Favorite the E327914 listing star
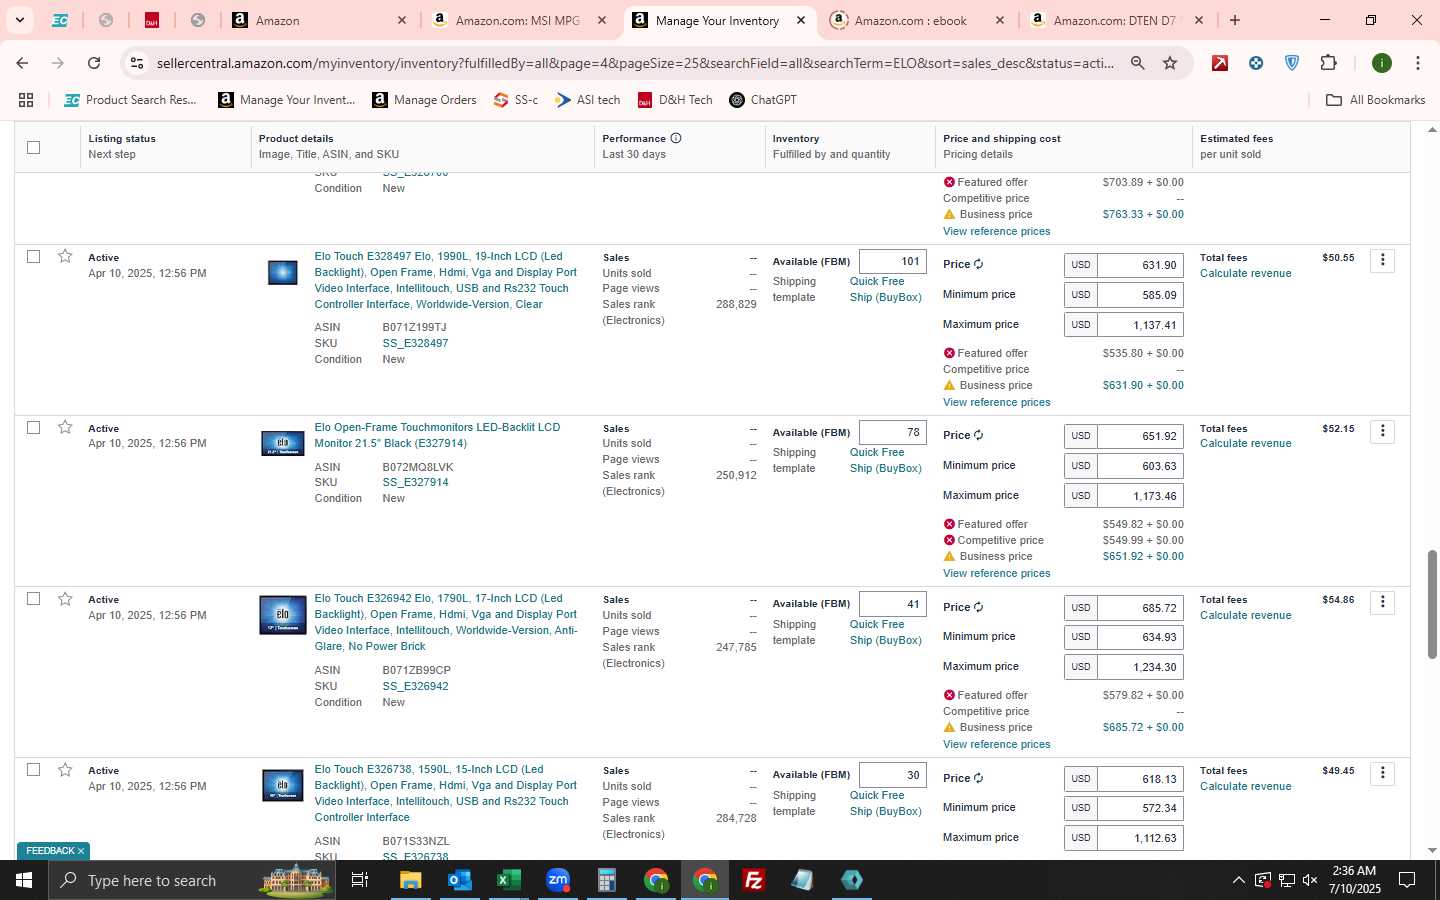Viewport: 1440px width, 900px height. (65, 428)
